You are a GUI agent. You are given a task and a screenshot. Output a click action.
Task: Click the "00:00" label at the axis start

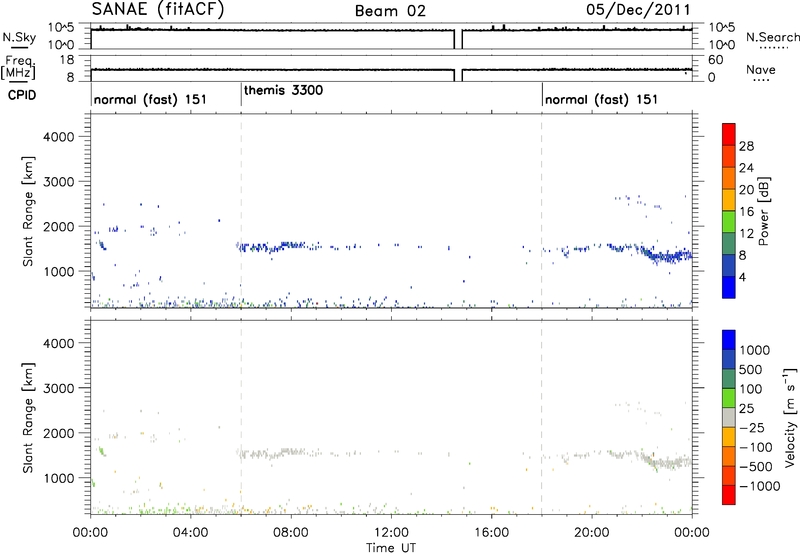pyautogui.click(x=90, y=533)
